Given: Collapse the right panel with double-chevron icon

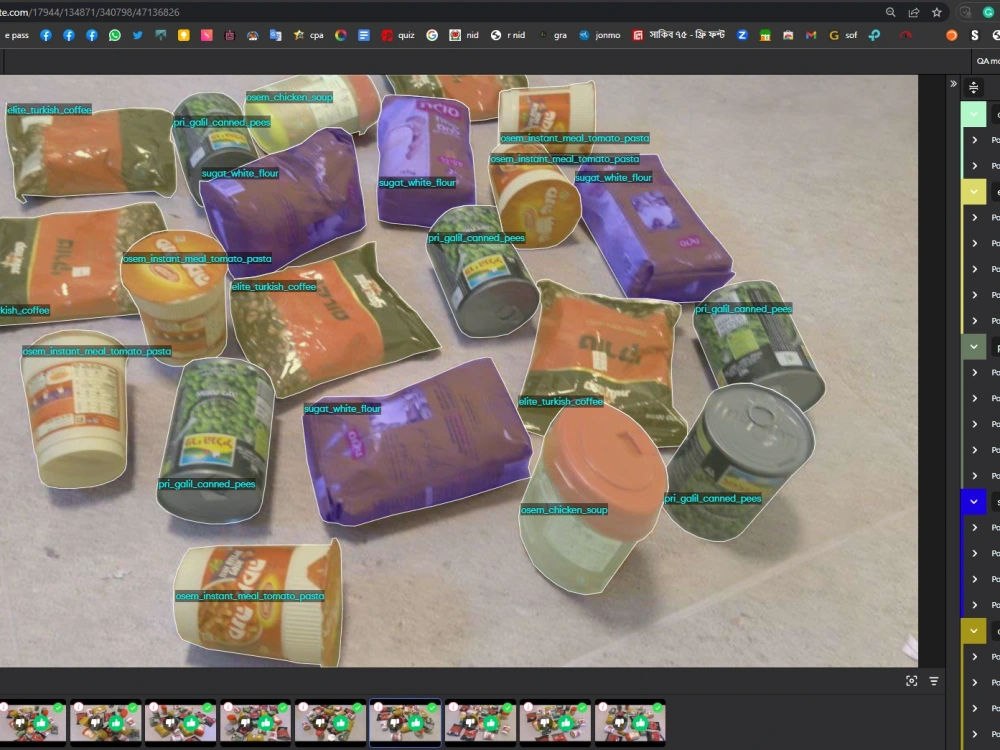Looking at the screenshot, I should coord(953,84).
